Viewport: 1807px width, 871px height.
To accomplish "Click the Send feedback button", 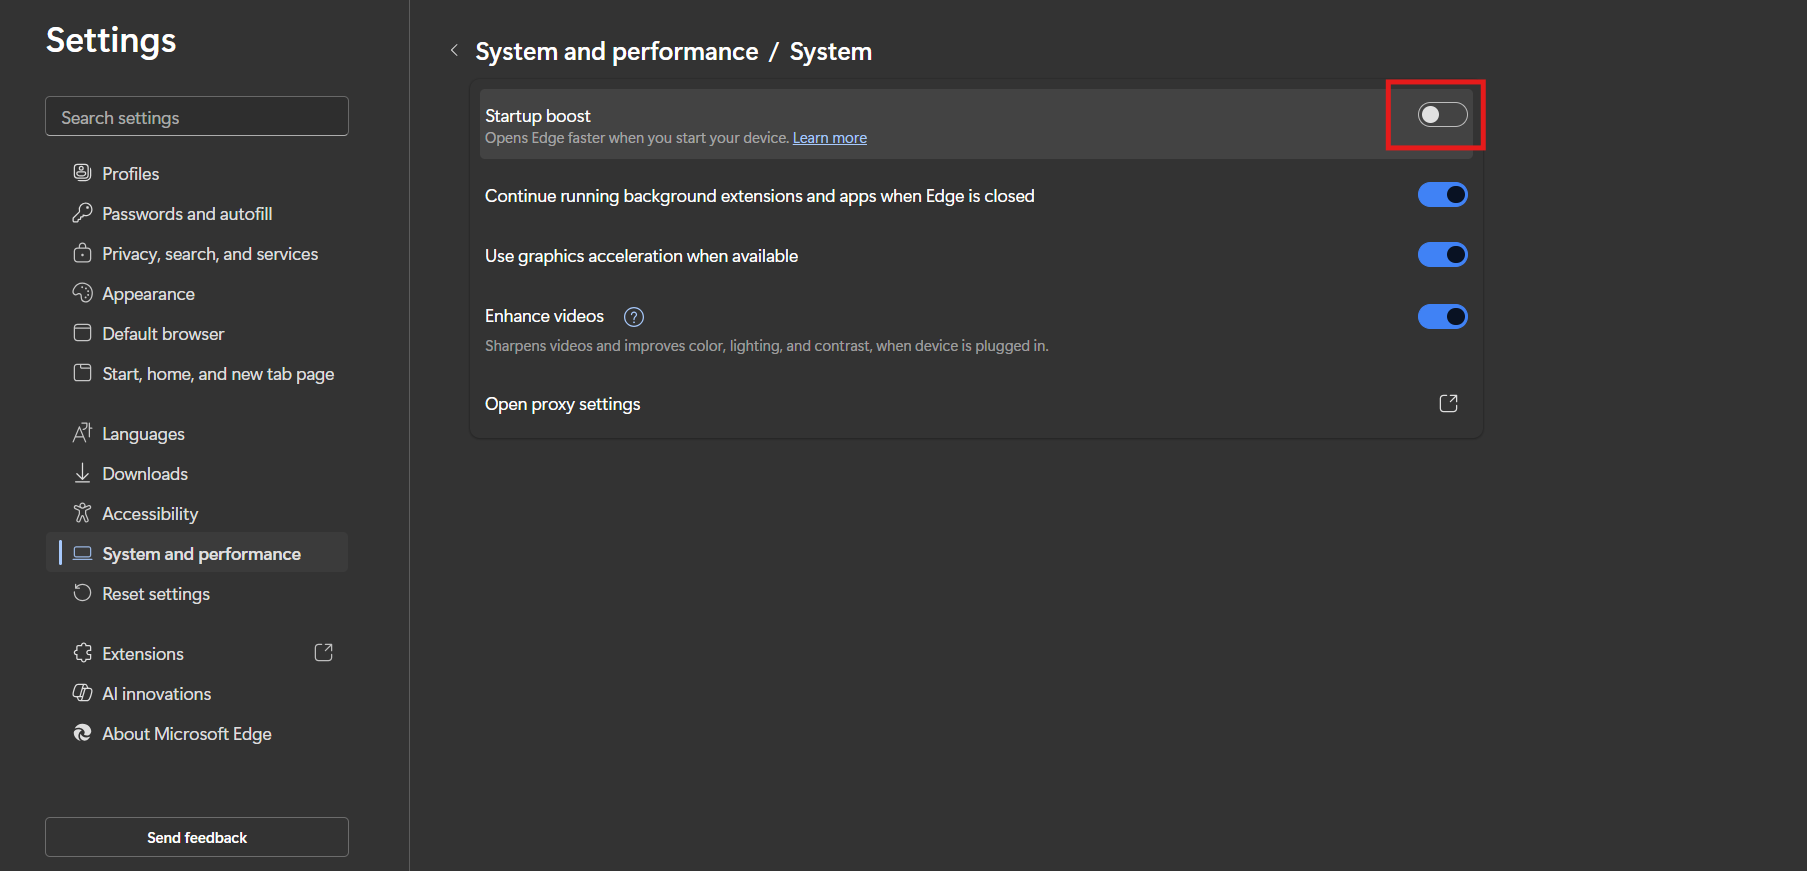I will click(x=197, y=837).
